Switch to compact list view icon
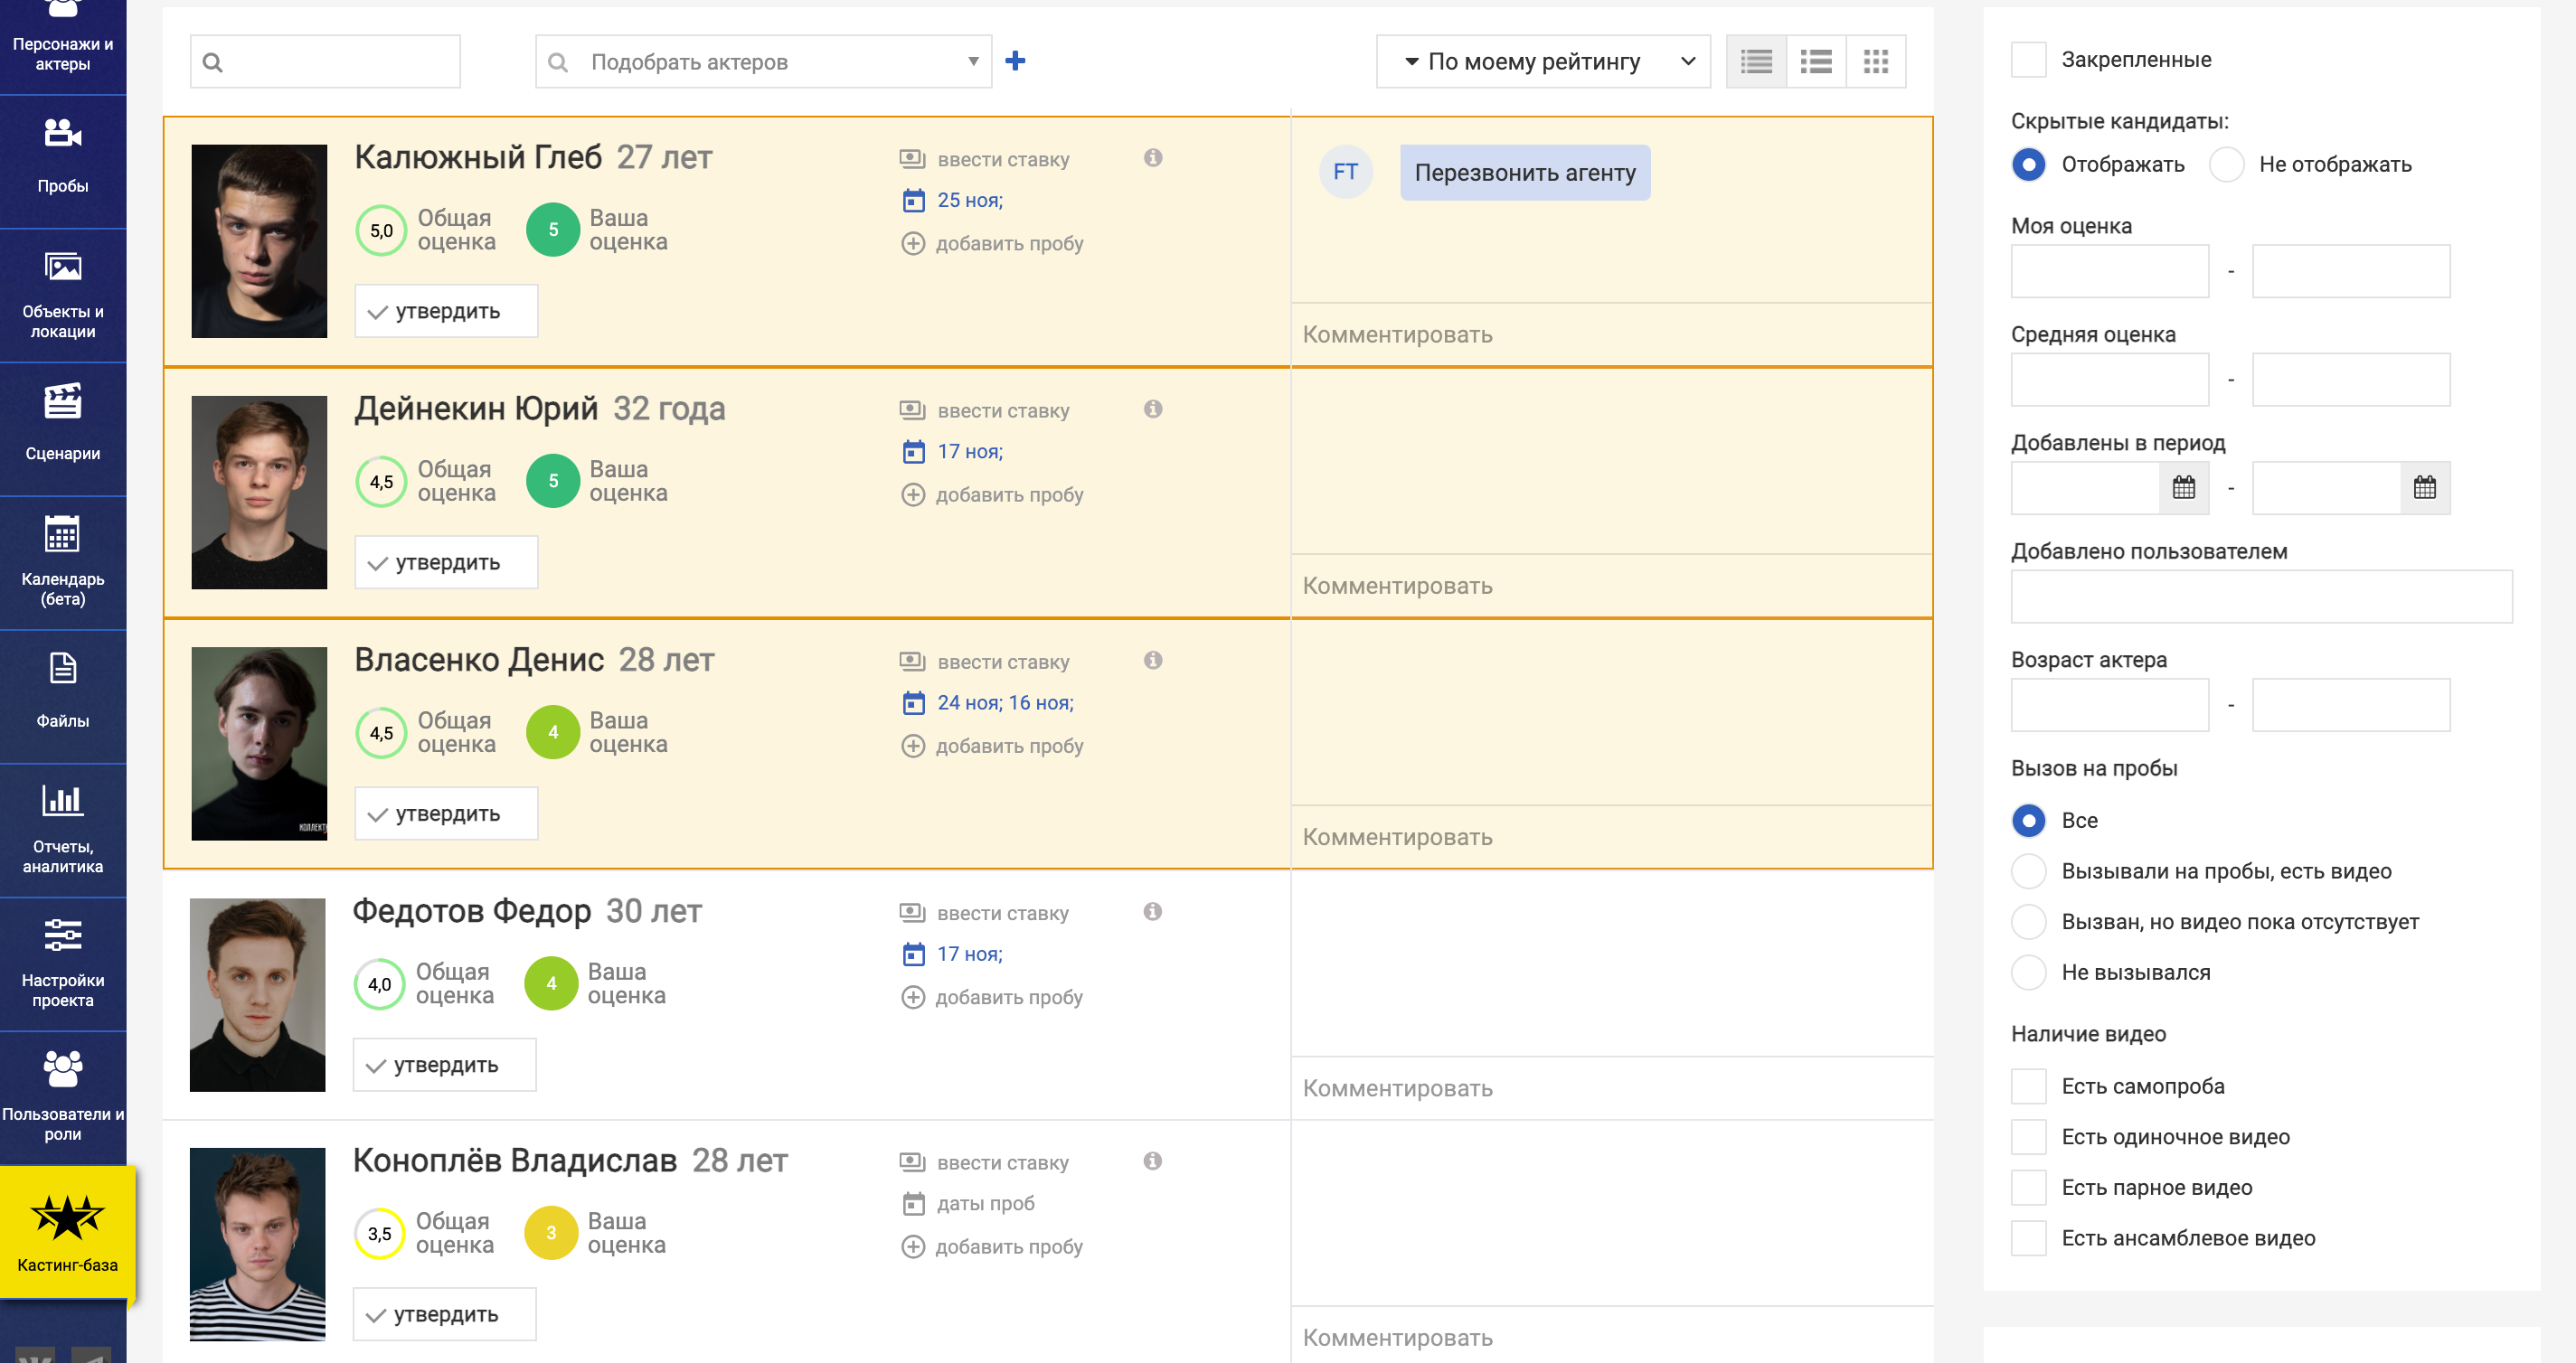The image size is (2576, 1363). point(1756,62)
